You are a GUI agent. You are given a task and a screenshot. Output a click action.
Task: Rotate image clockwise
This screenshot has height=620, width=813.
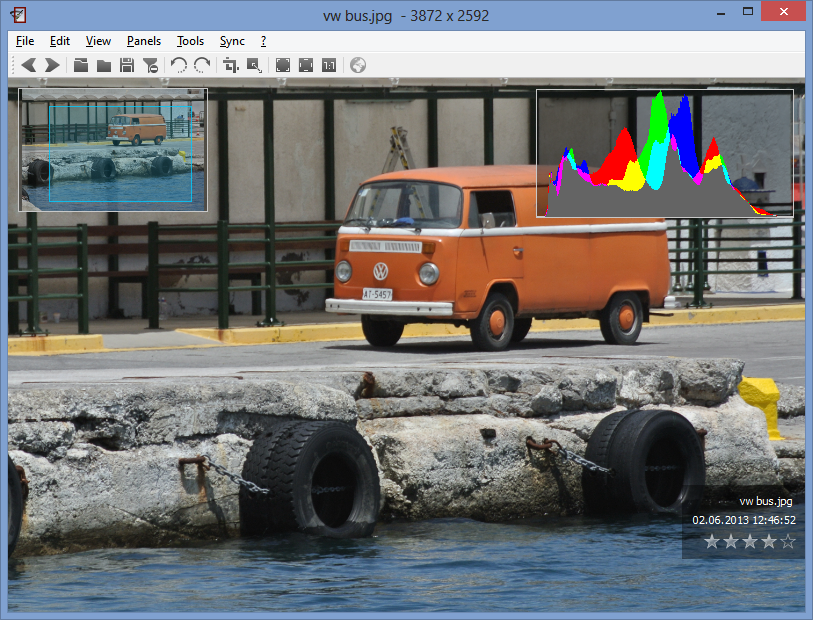202,66
